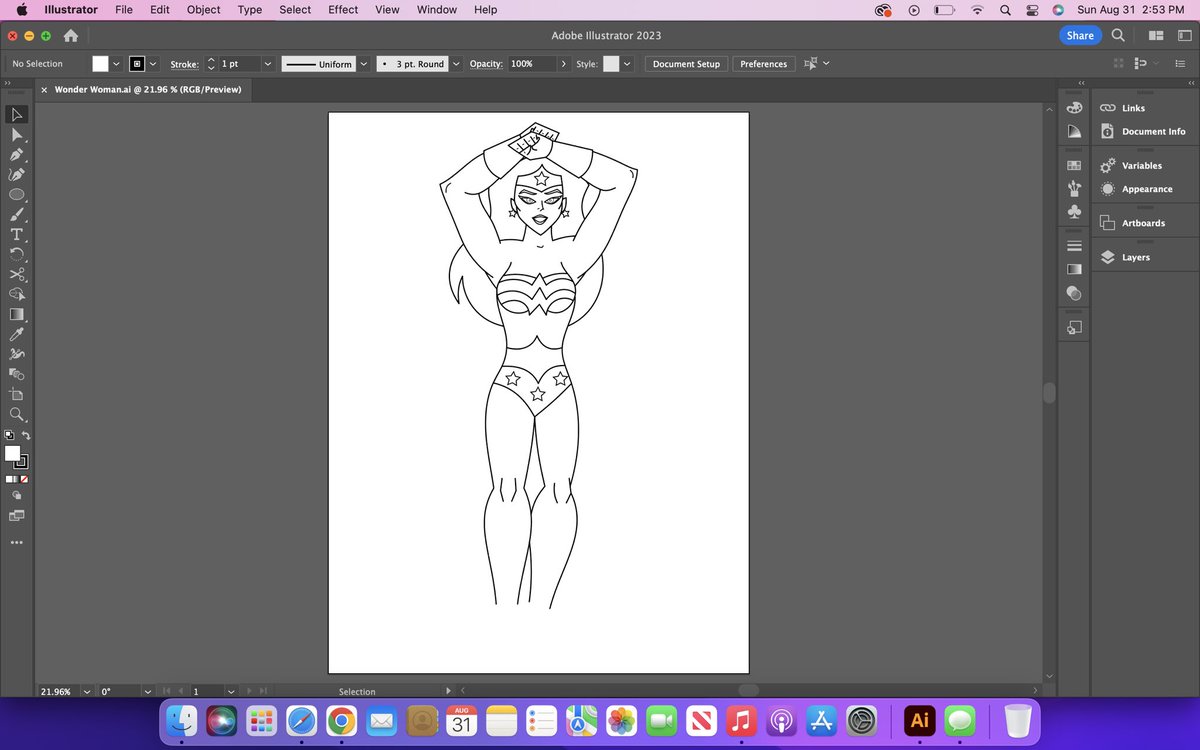Open 3 pt. Round brush definition dropdown

tap(456, 64)
